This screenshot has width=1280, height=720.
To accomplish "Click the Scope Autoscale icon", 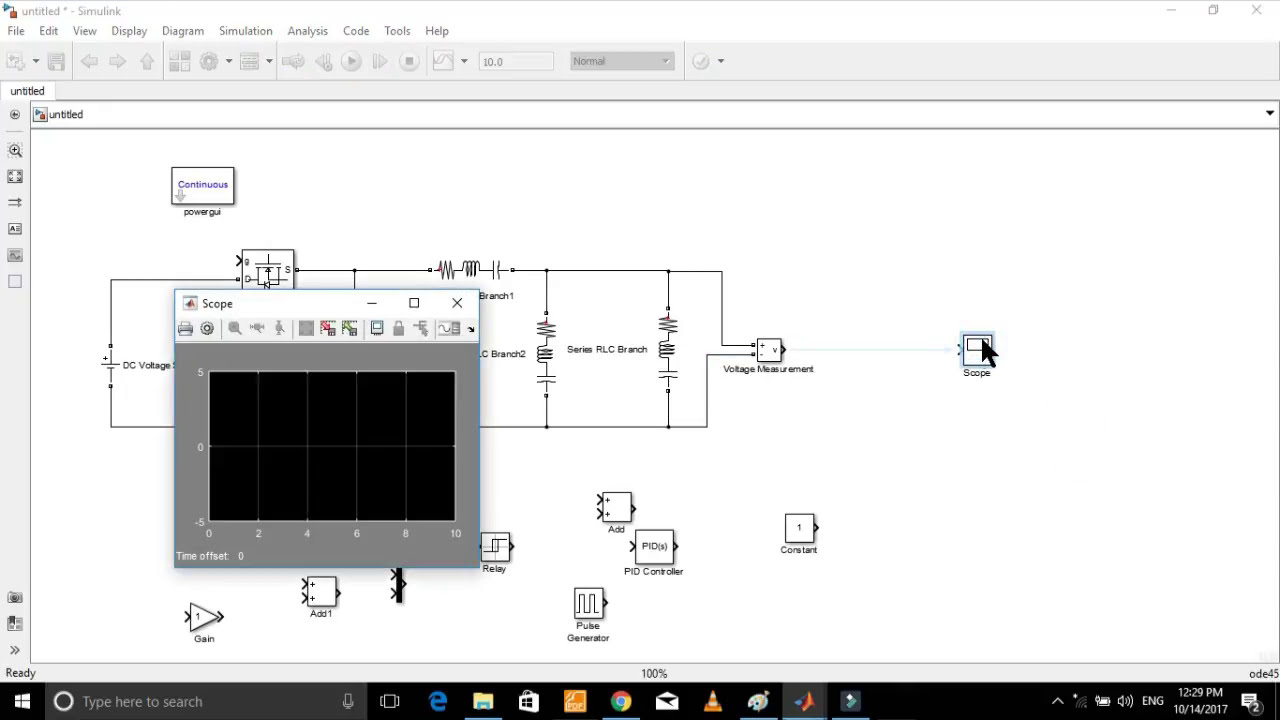I will click(306, 328).
